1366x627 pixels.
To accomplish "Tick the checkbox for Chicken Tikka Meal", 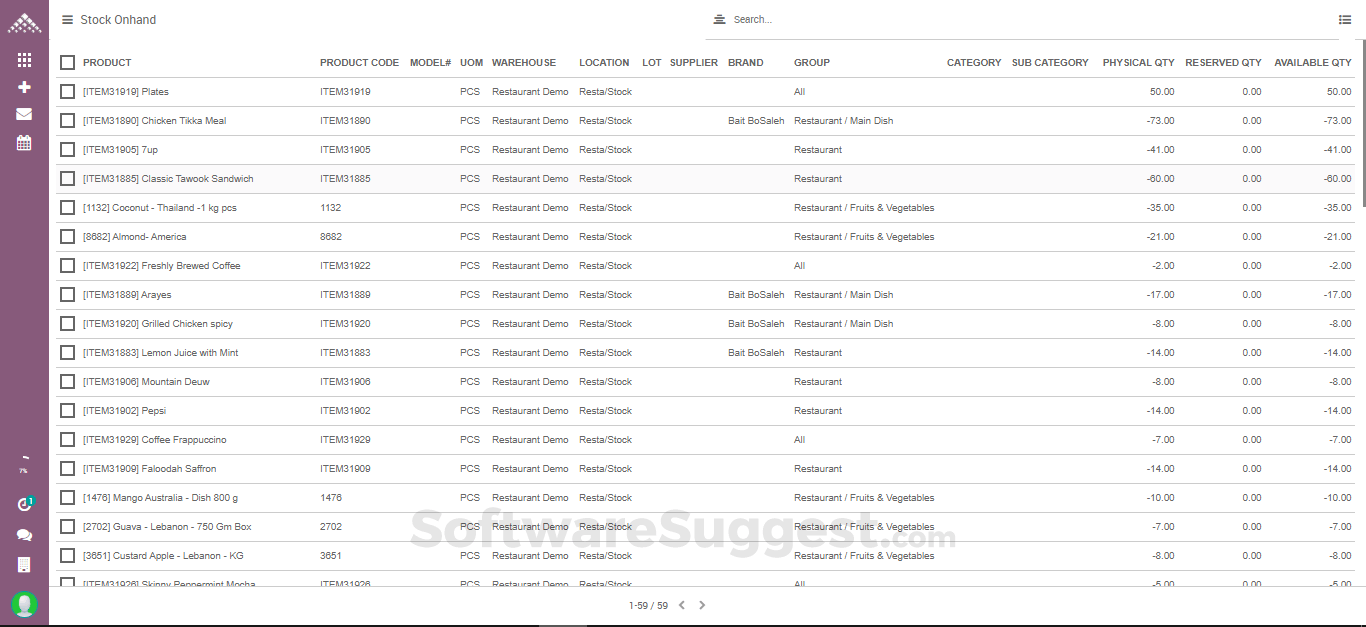I will click(67, 121).
